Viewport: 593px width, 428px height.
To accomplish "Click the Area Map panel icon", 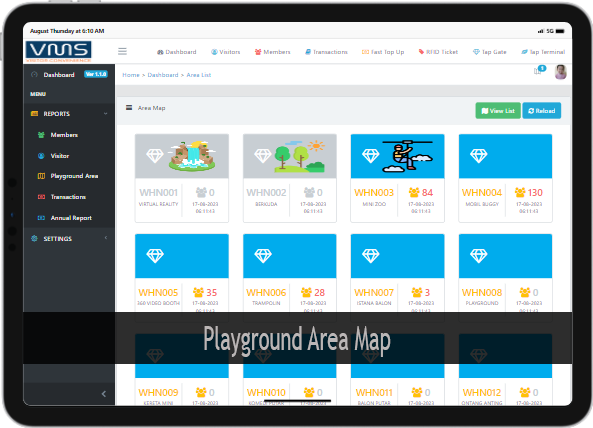I will point(129,108).
